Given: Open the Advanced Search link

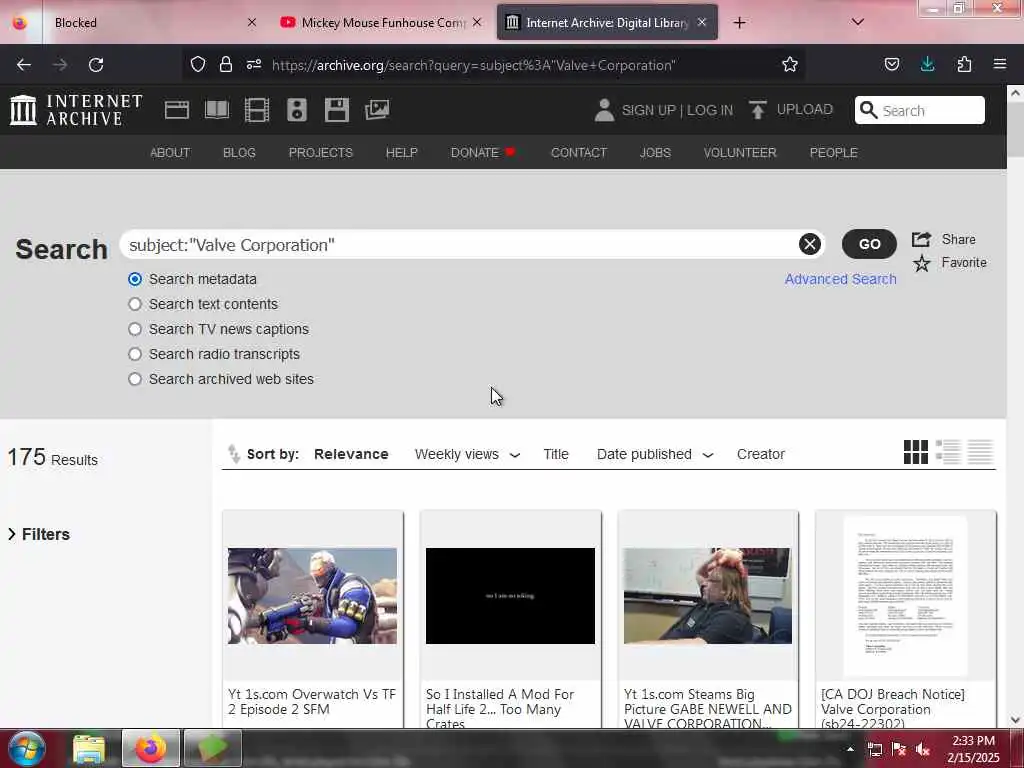Looking at the screenshot, I should coord(840,279).
